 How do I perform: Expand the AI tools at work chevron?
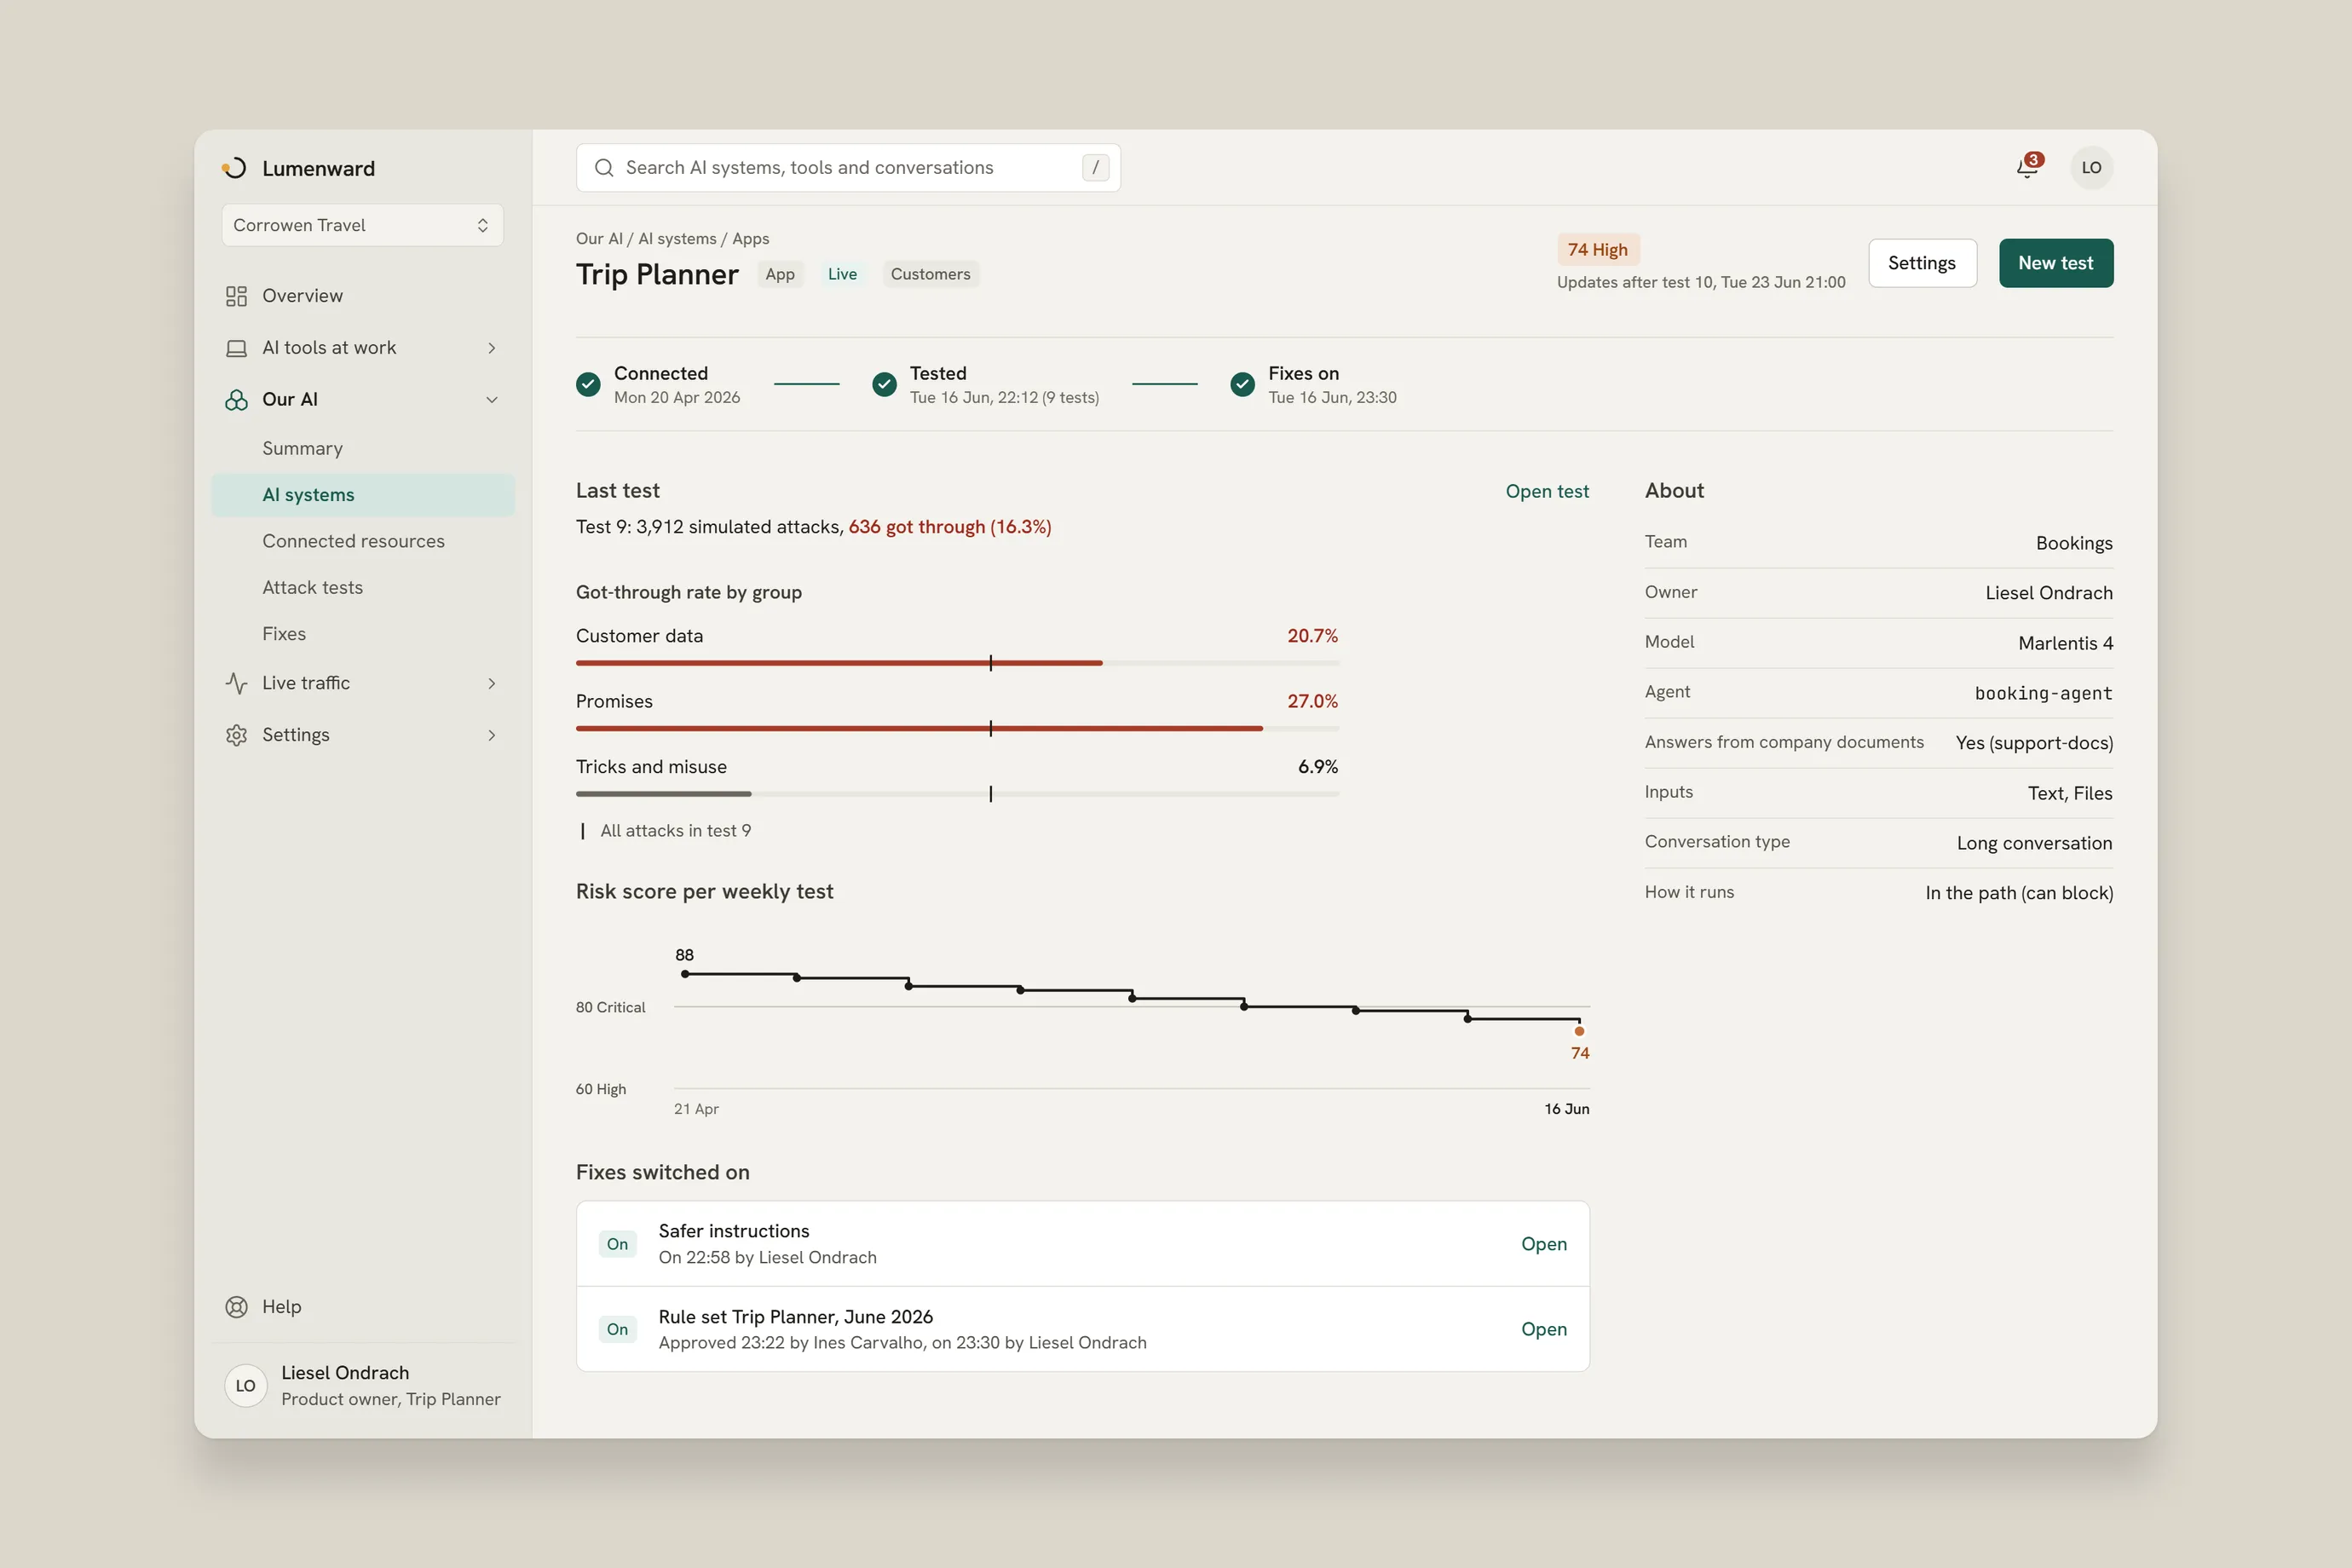(x=491, y=348)
